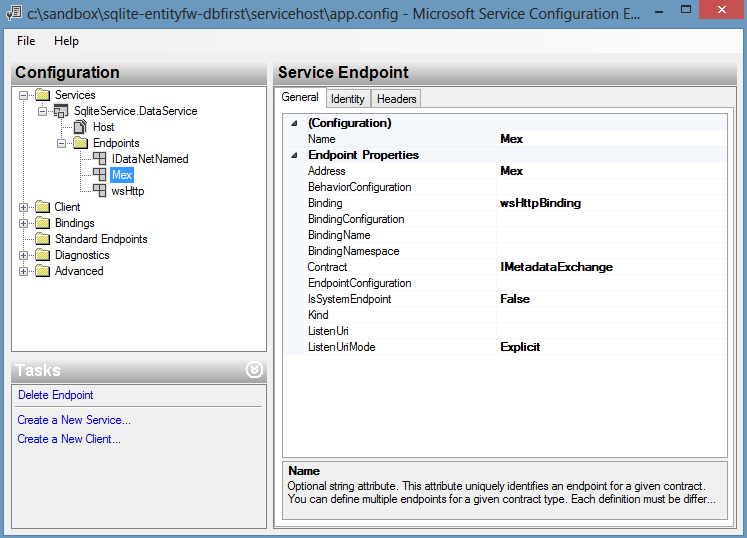Collapse the Endpoint Properties category
Viewport: 747px width, 538px height.
294,155
